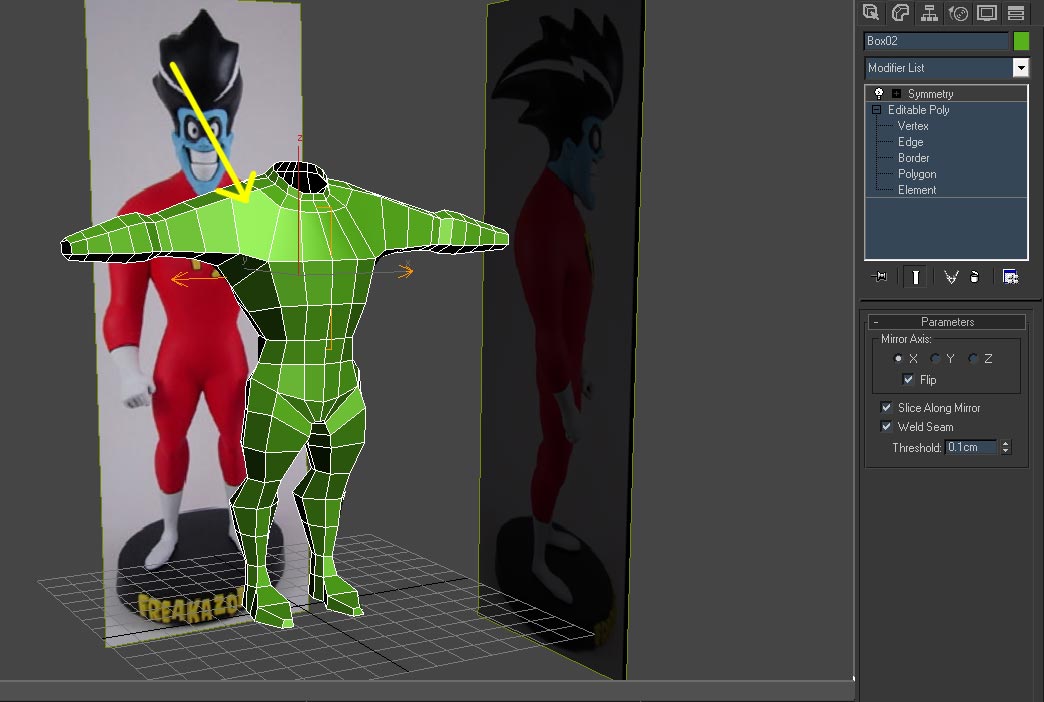
Task: Select Element sub-object level
Action: tap(917, 190)
